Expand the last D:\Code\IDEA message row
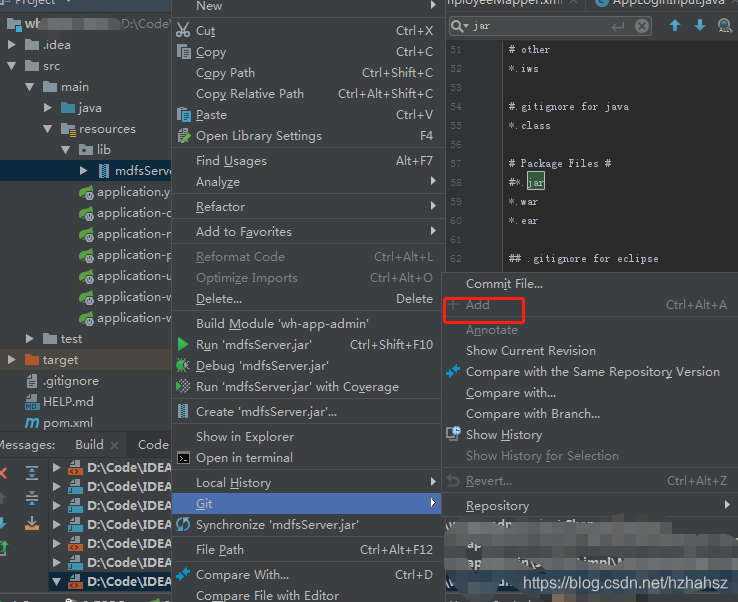Viewport: 738px width, 602px height. click(56, 582)
